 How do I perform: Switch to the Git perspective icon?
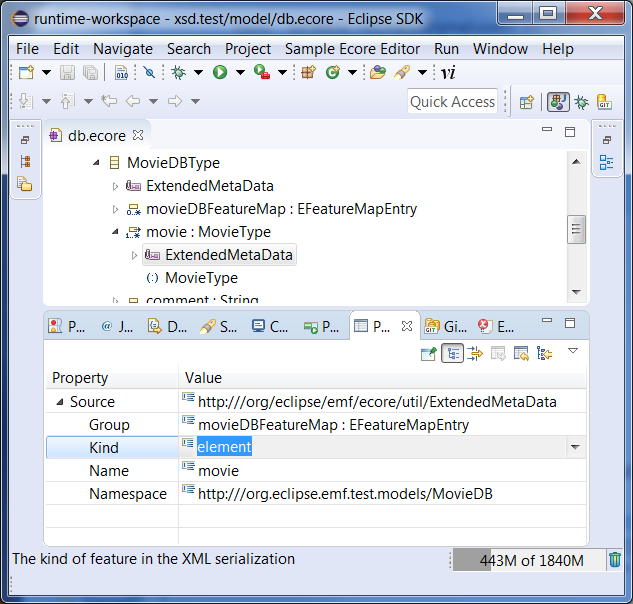coord(604,102)
